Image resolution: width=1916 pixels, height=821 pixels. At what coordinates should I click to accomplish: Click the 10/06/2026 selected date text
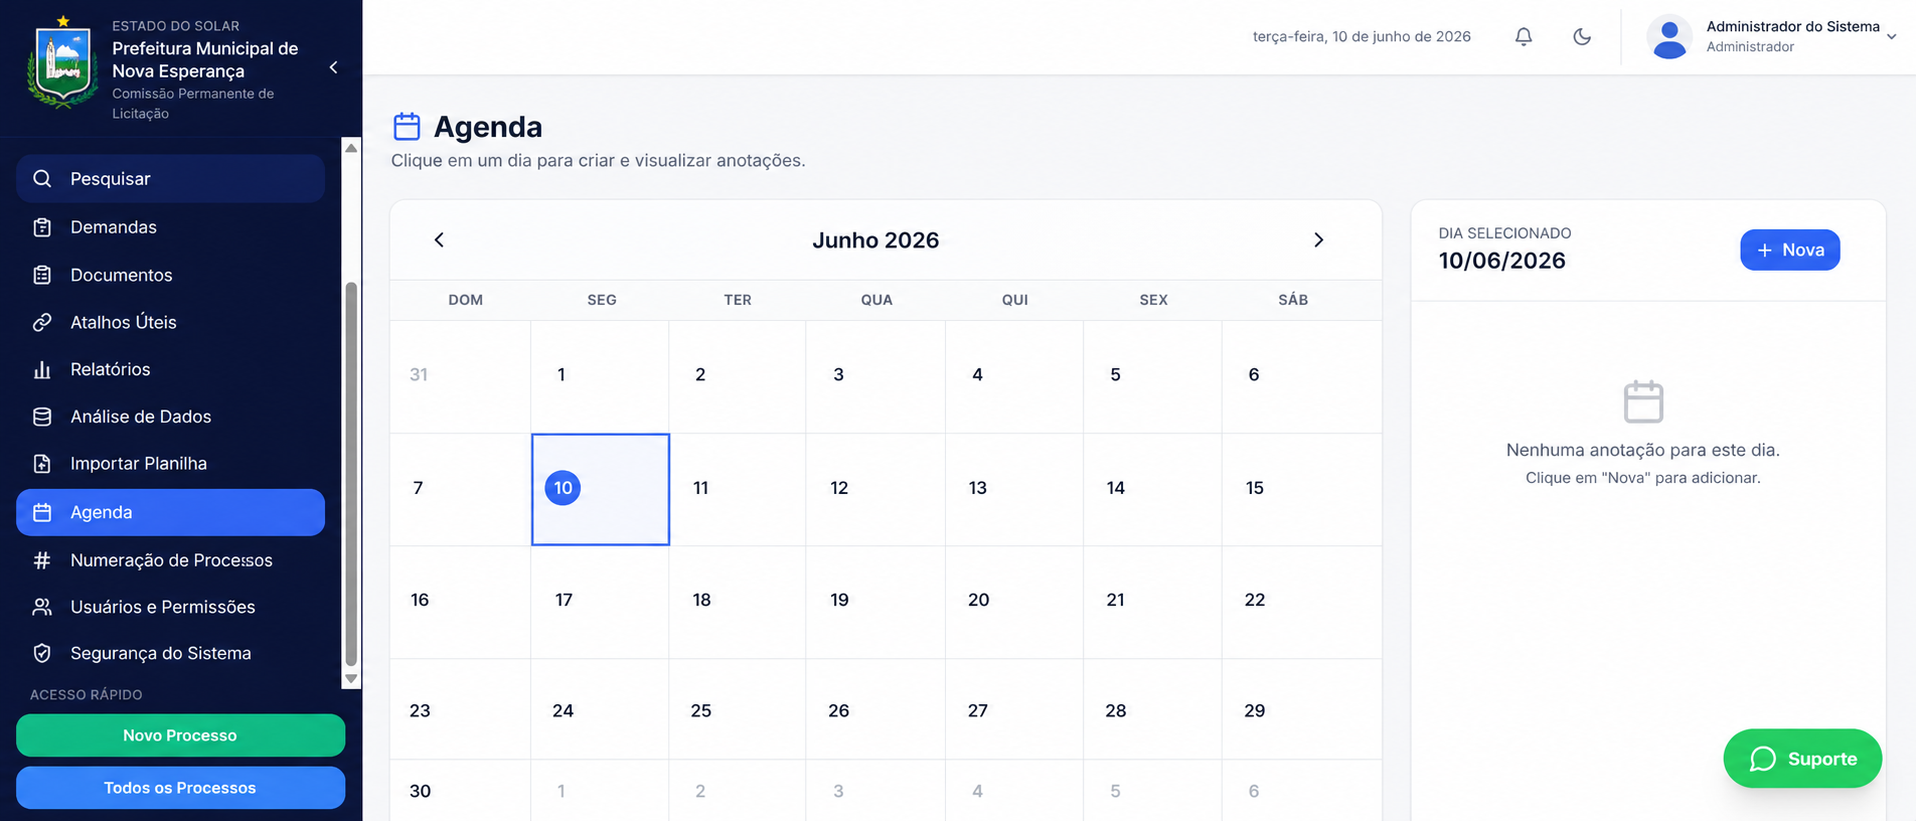pos(1502,261)
